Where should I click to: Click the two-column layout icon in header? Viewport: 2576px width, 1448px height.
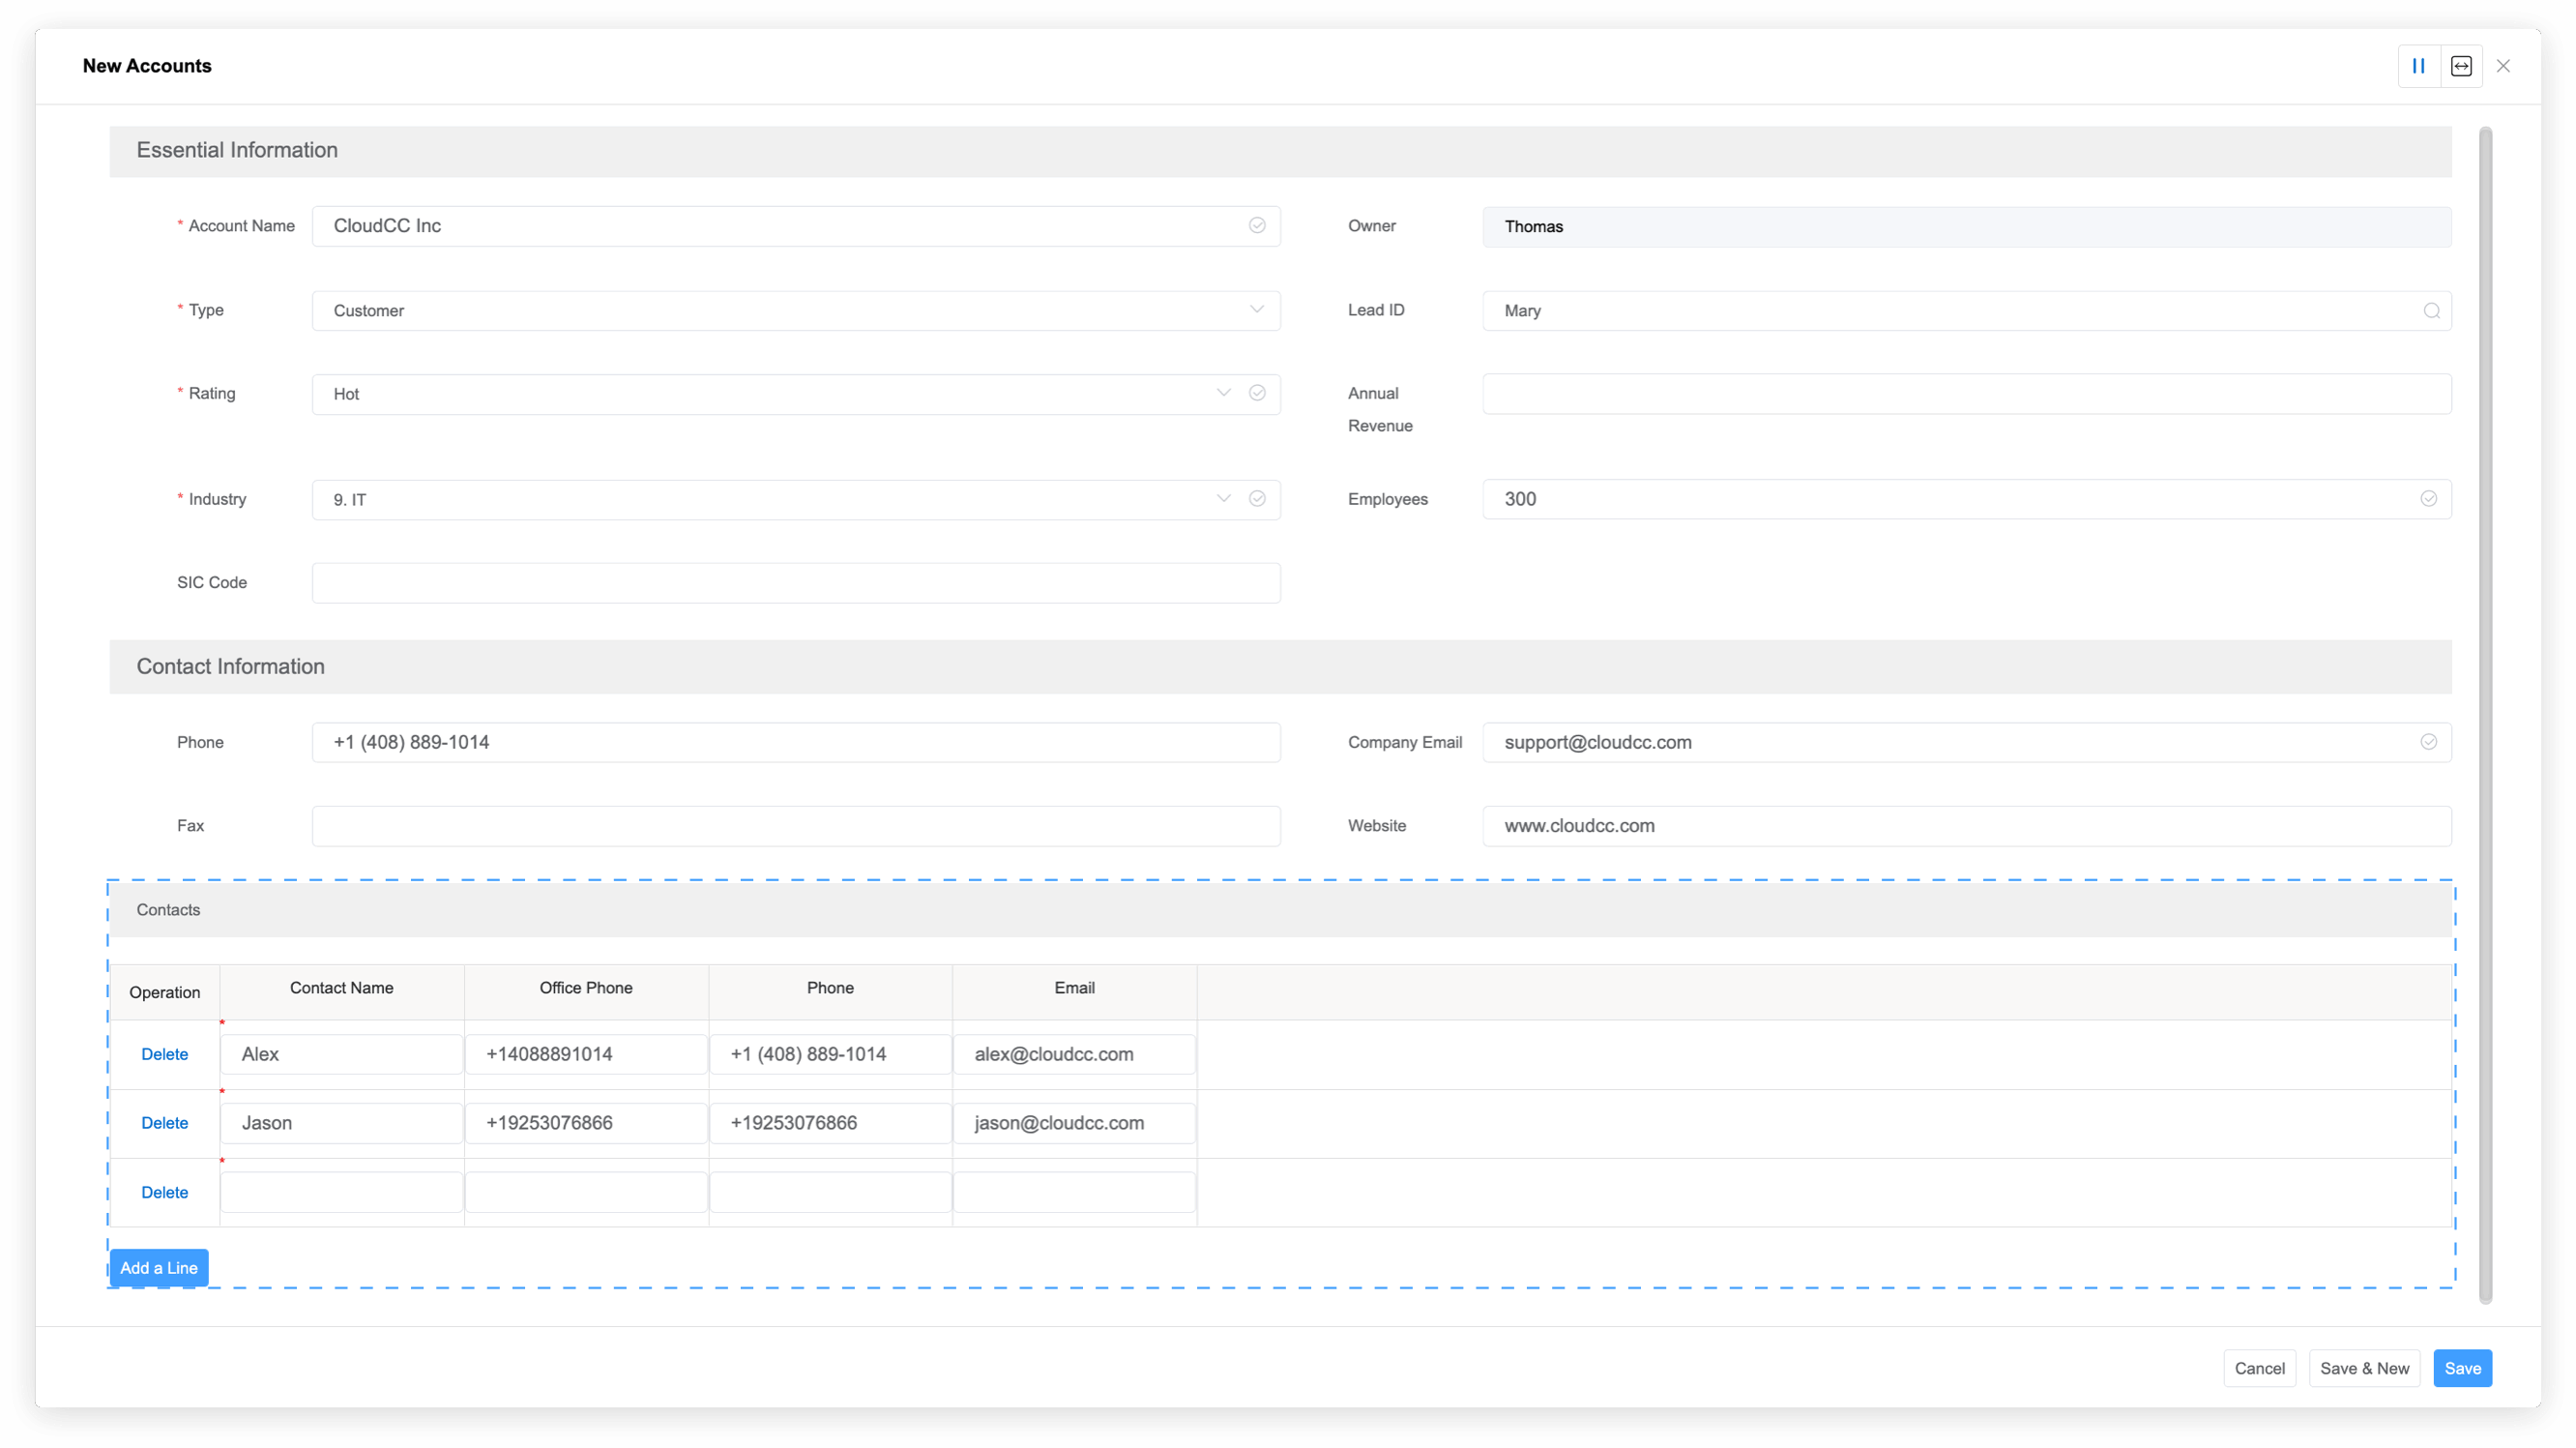click(2418, 66)
